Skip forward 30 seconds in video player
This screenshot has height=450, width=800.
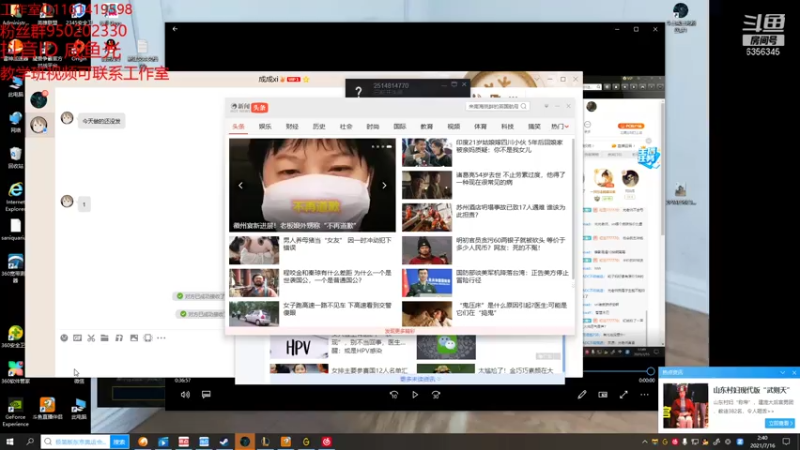(436, 394)
